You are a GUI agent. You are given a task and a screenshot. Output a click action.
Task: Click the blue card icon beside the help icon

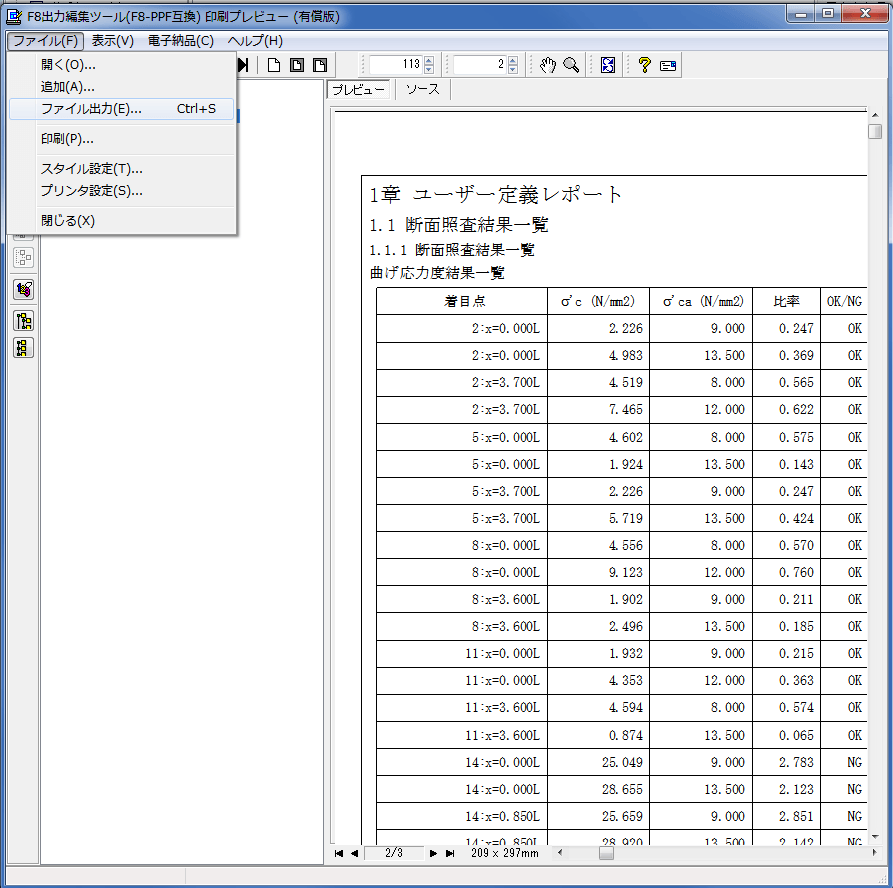tap(668, 66)
